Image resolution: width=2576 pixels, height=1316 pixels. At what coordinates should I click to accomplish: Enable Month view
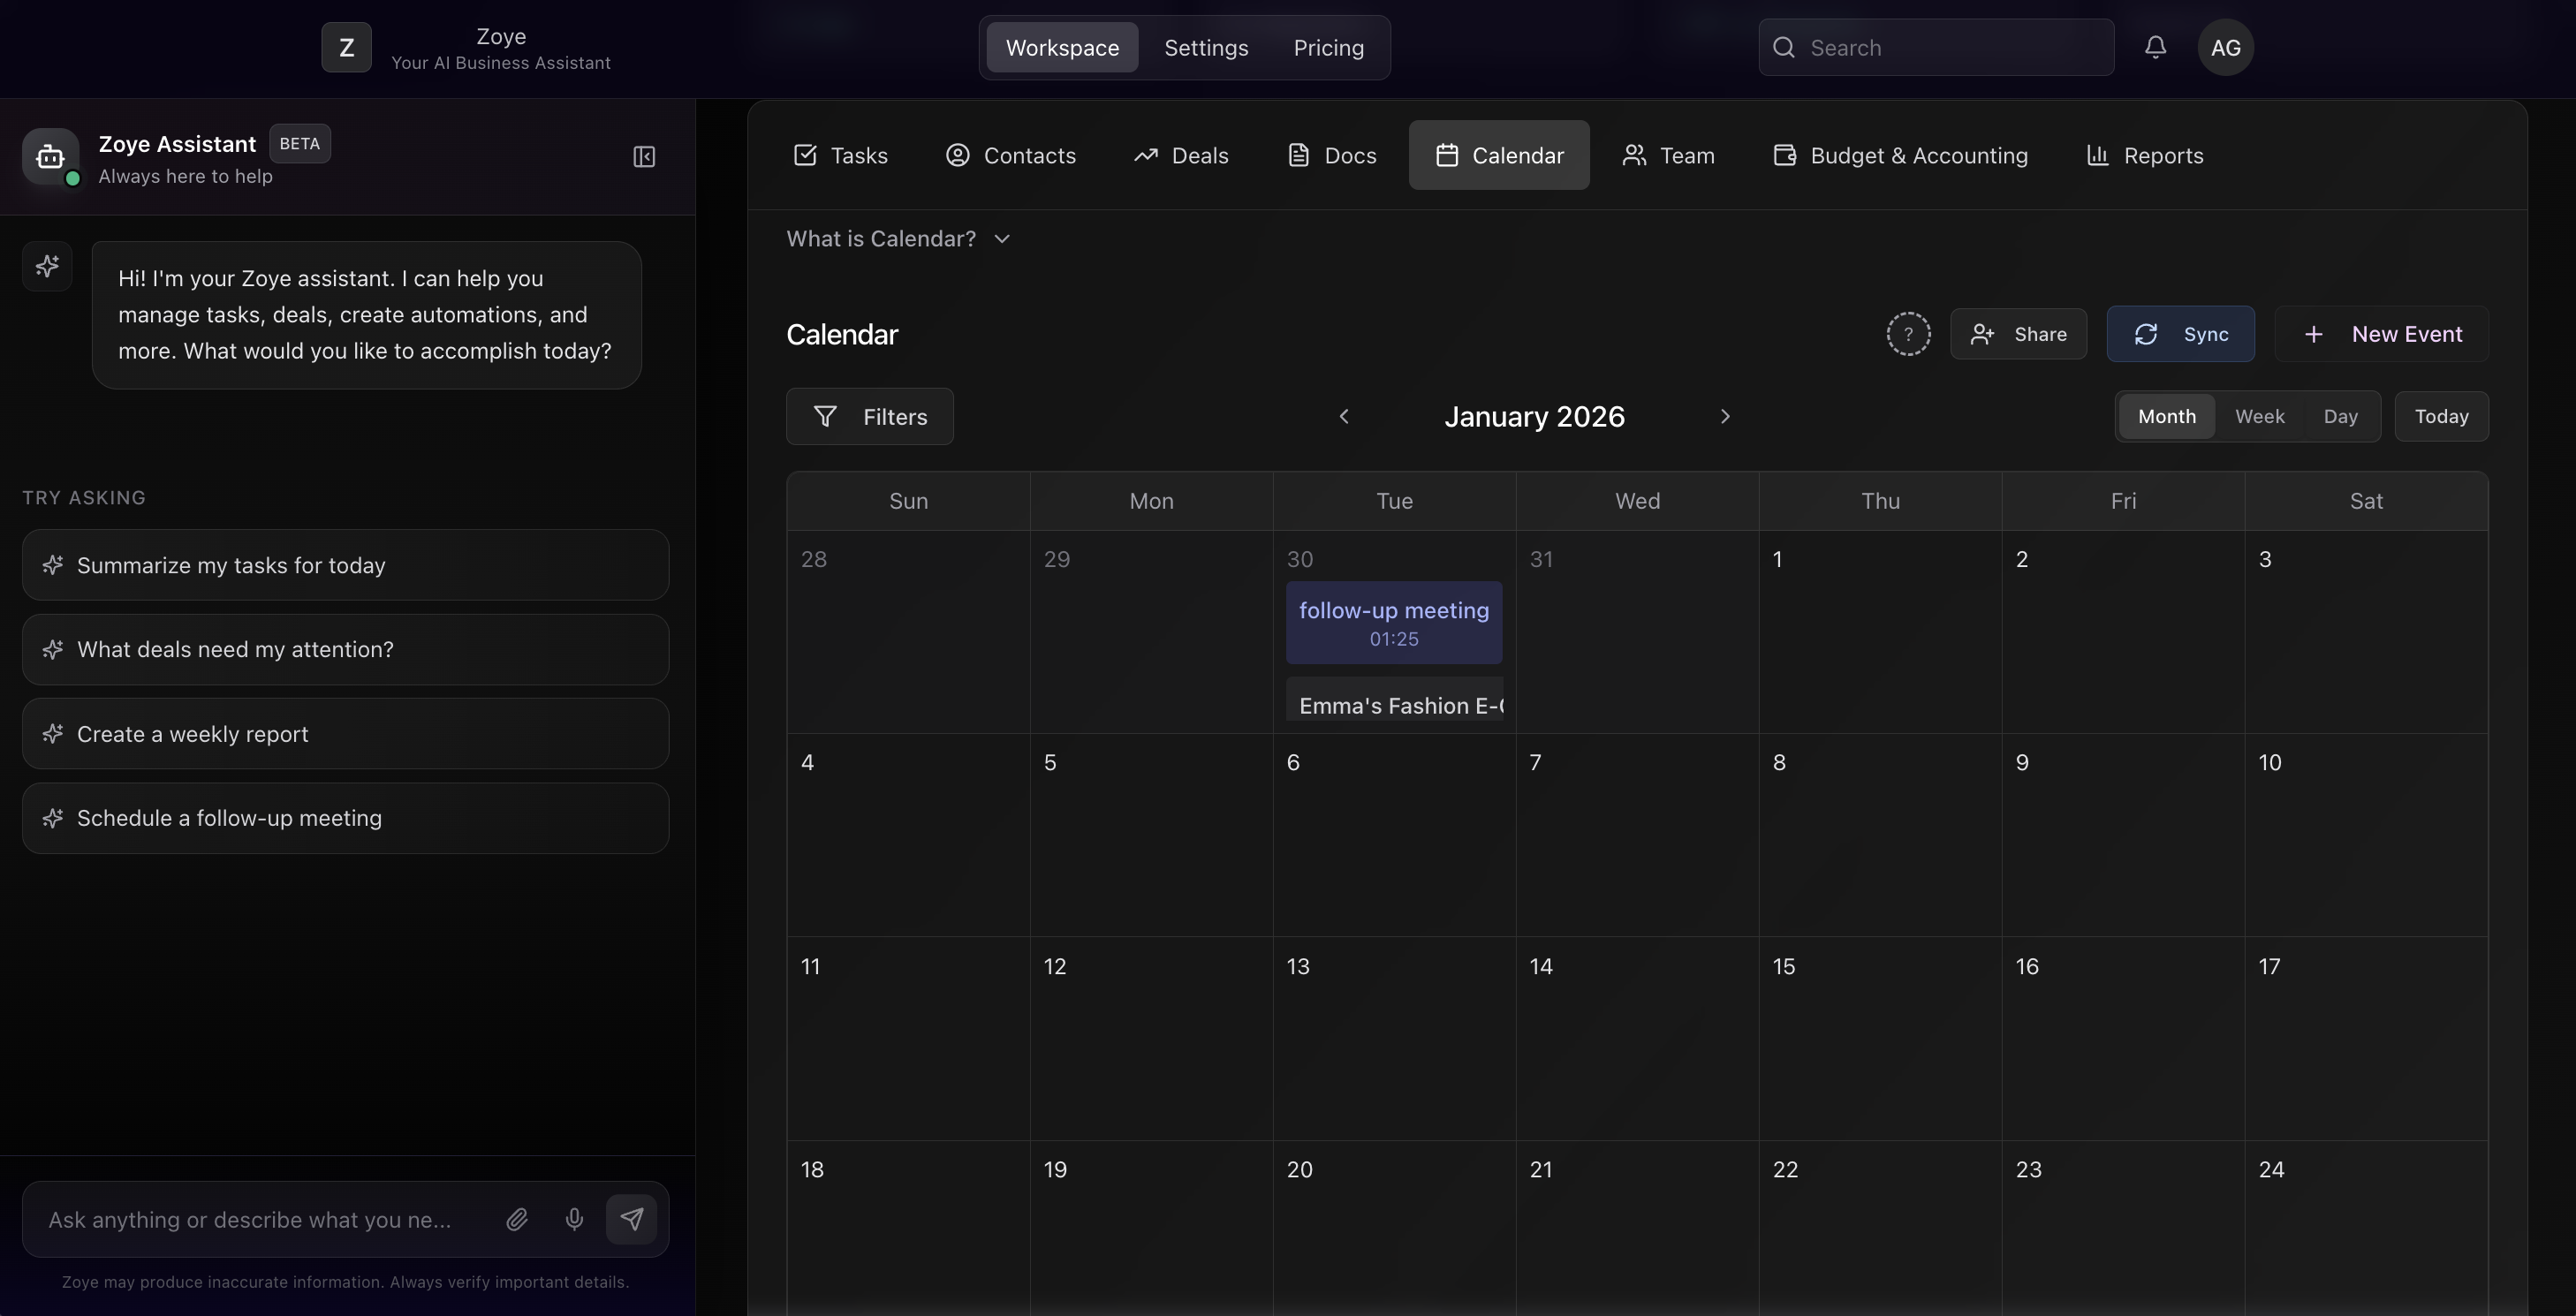(x=2166, y=416)
